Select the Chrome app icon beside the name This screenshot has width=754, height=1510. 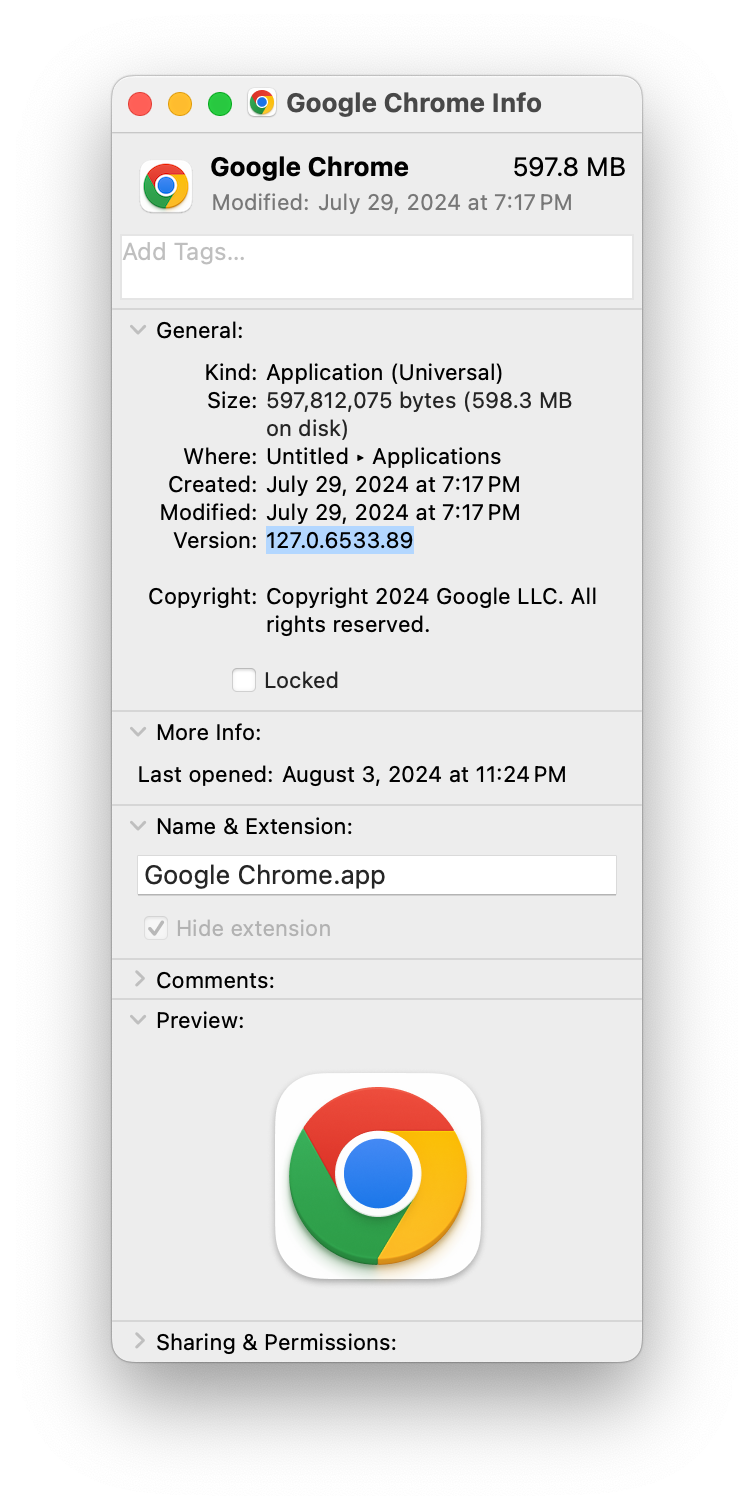tap(166, 186)
